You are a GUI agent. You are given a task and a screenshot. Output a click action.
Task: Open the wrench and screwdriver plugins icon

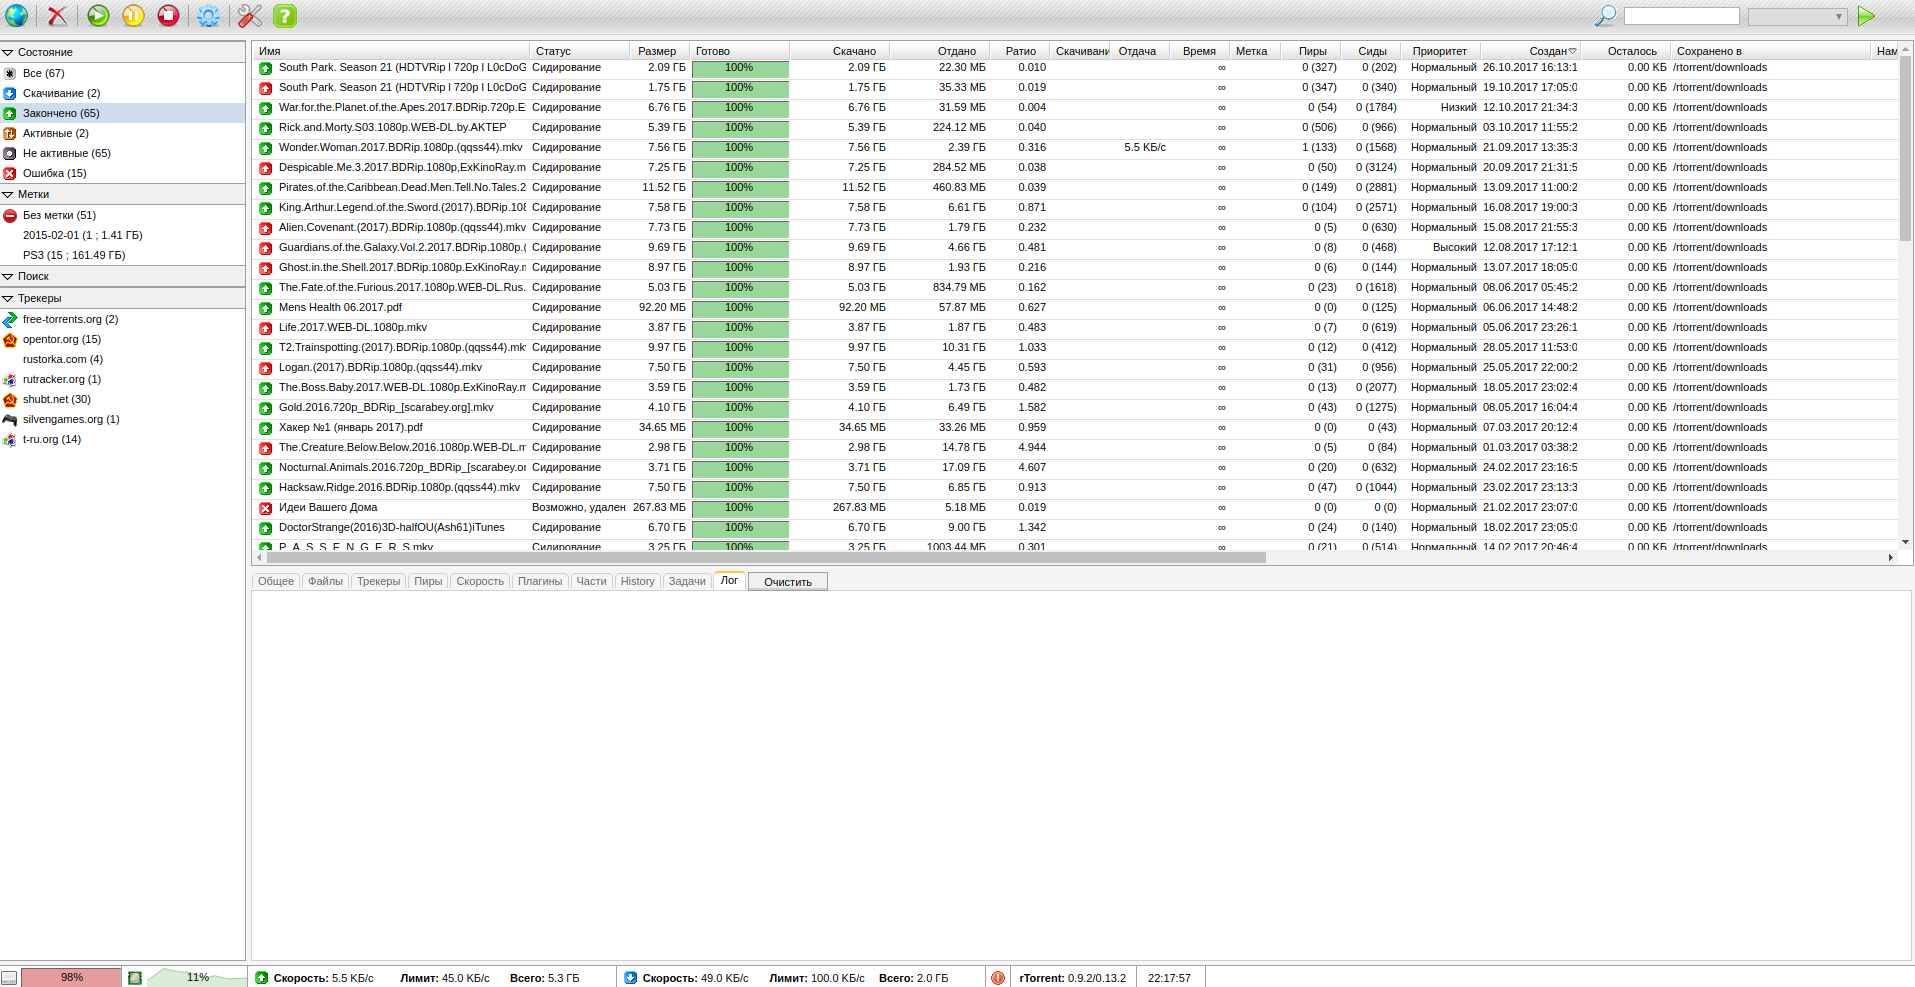(x=249, y=16)
